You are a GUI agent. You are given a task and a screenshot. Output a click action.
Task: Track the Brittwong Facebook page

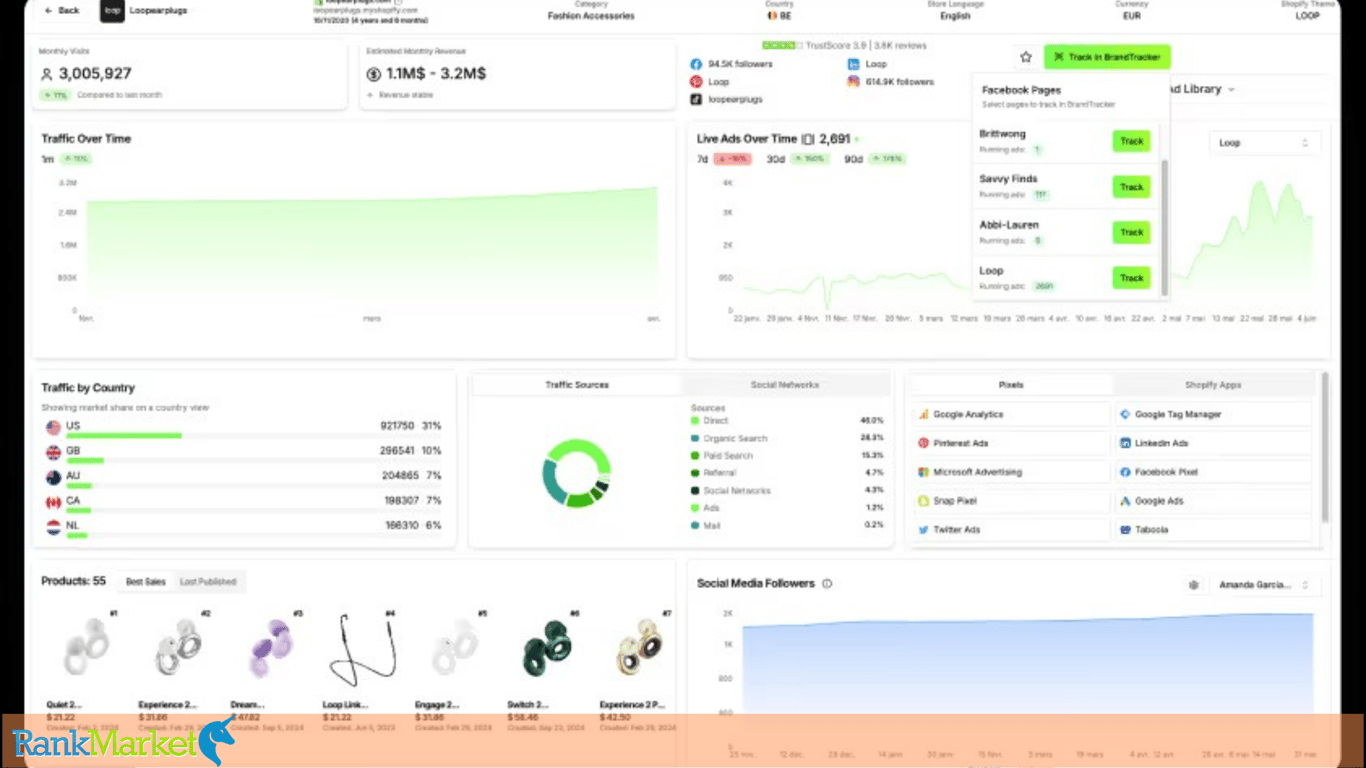tap(1131, 141)
